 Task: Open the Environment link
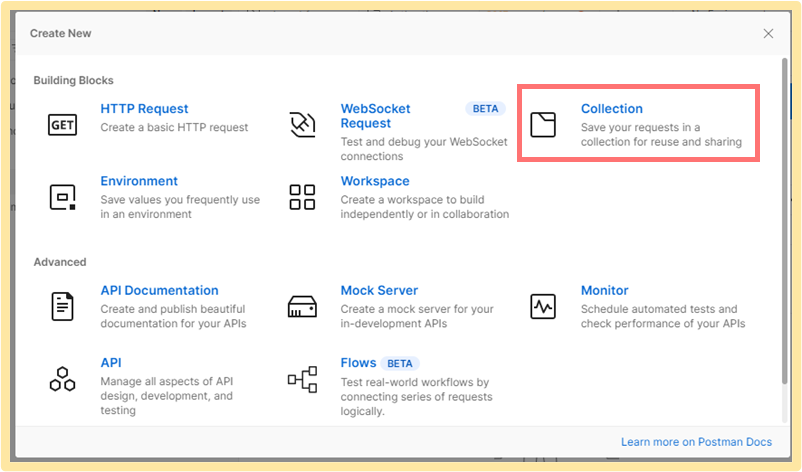[x=139, y=181]
